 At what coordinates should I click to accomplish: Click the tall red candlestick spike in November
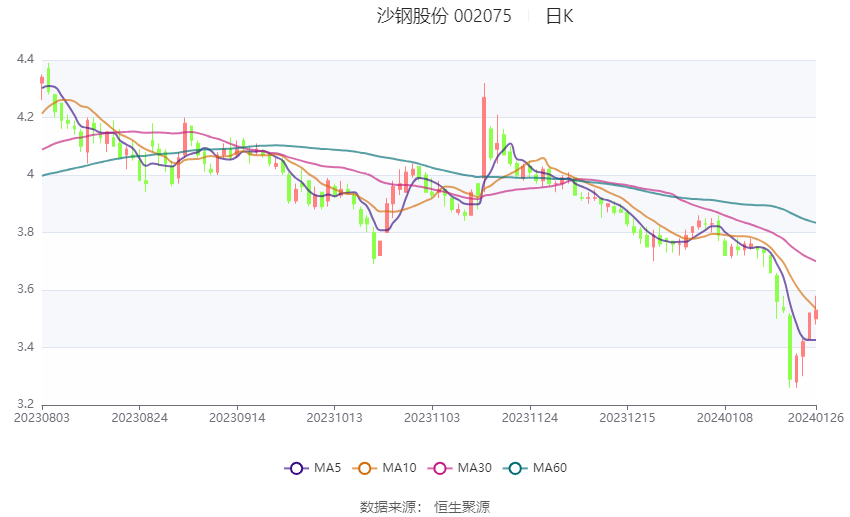484,135
